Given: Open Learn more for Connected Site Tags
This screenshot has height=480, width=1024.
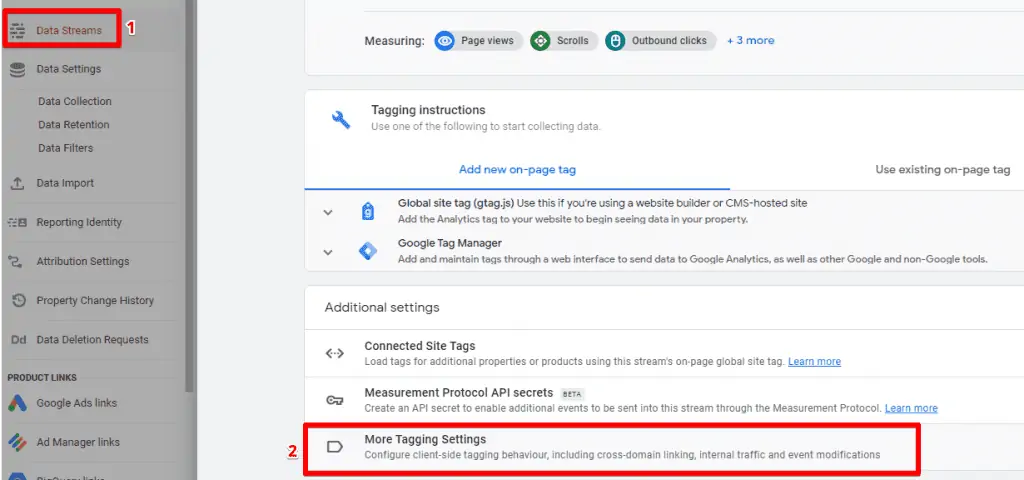Looking at the screenshot, I should coord(814,361).
